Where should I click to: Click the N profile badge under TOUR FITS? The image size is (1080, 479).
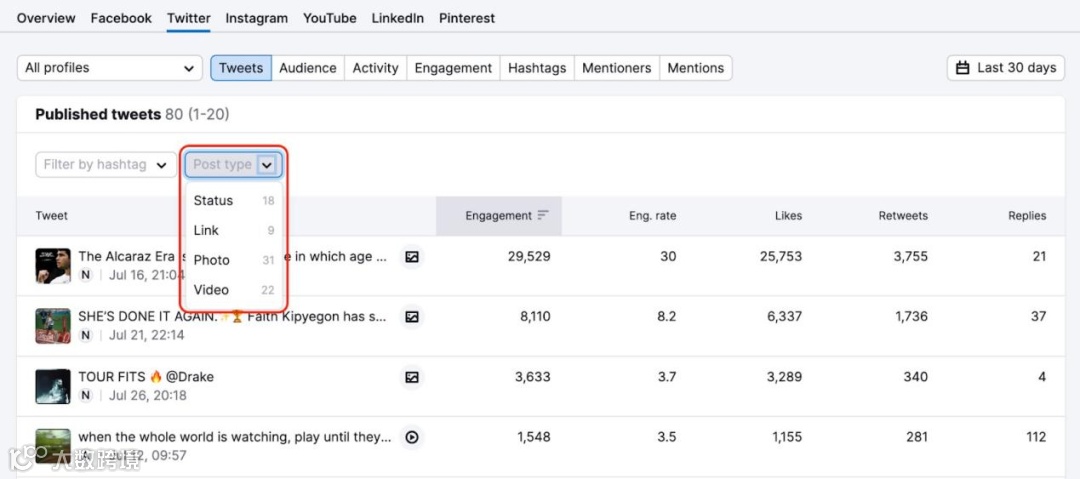pyautogui.click(x=86, y=395)
